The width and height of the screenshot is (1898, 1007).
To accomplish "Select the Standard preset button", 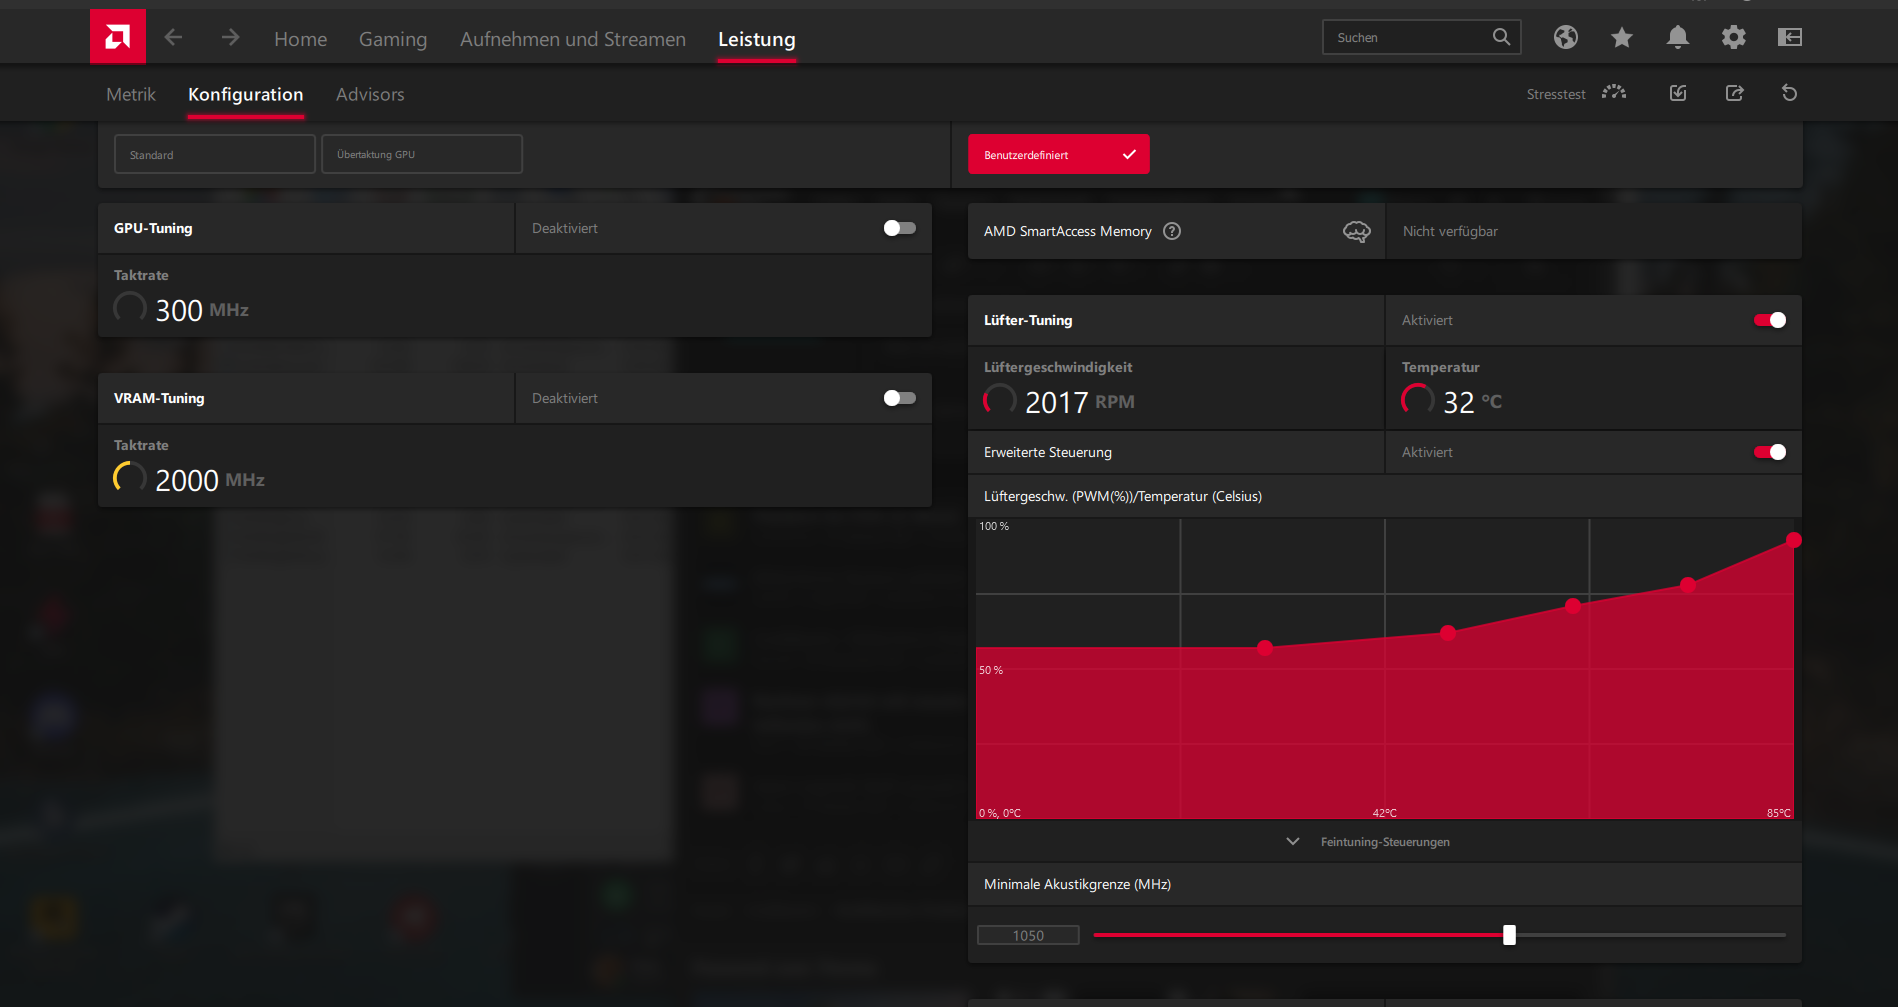I will click(215, 154).
